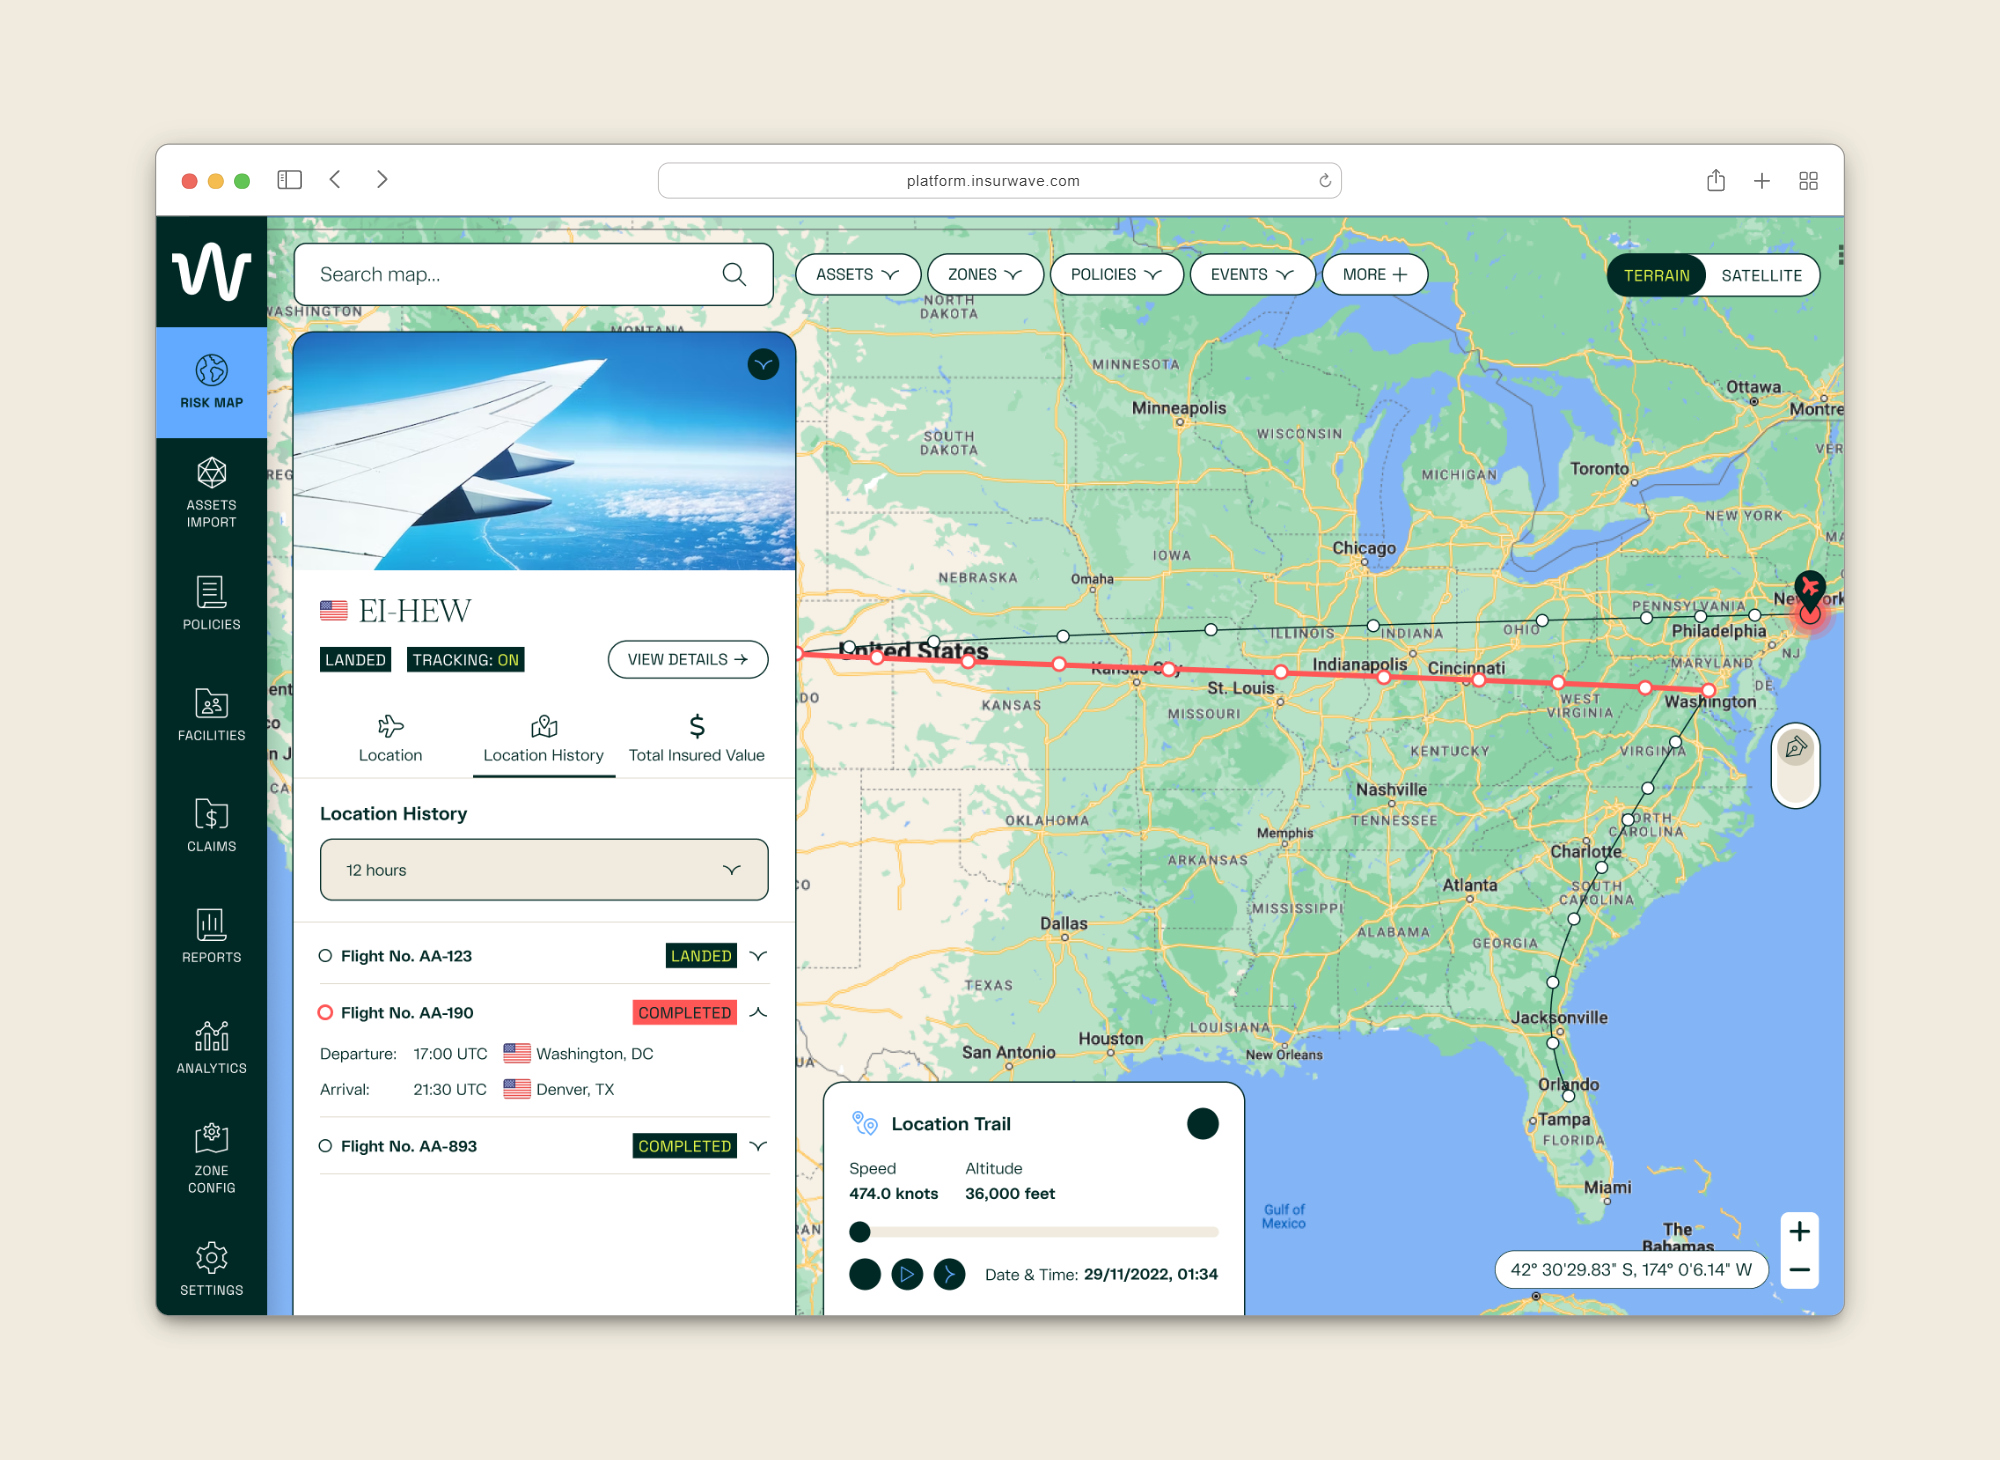Open the Policies filter dropdown

click(1116, 275)
